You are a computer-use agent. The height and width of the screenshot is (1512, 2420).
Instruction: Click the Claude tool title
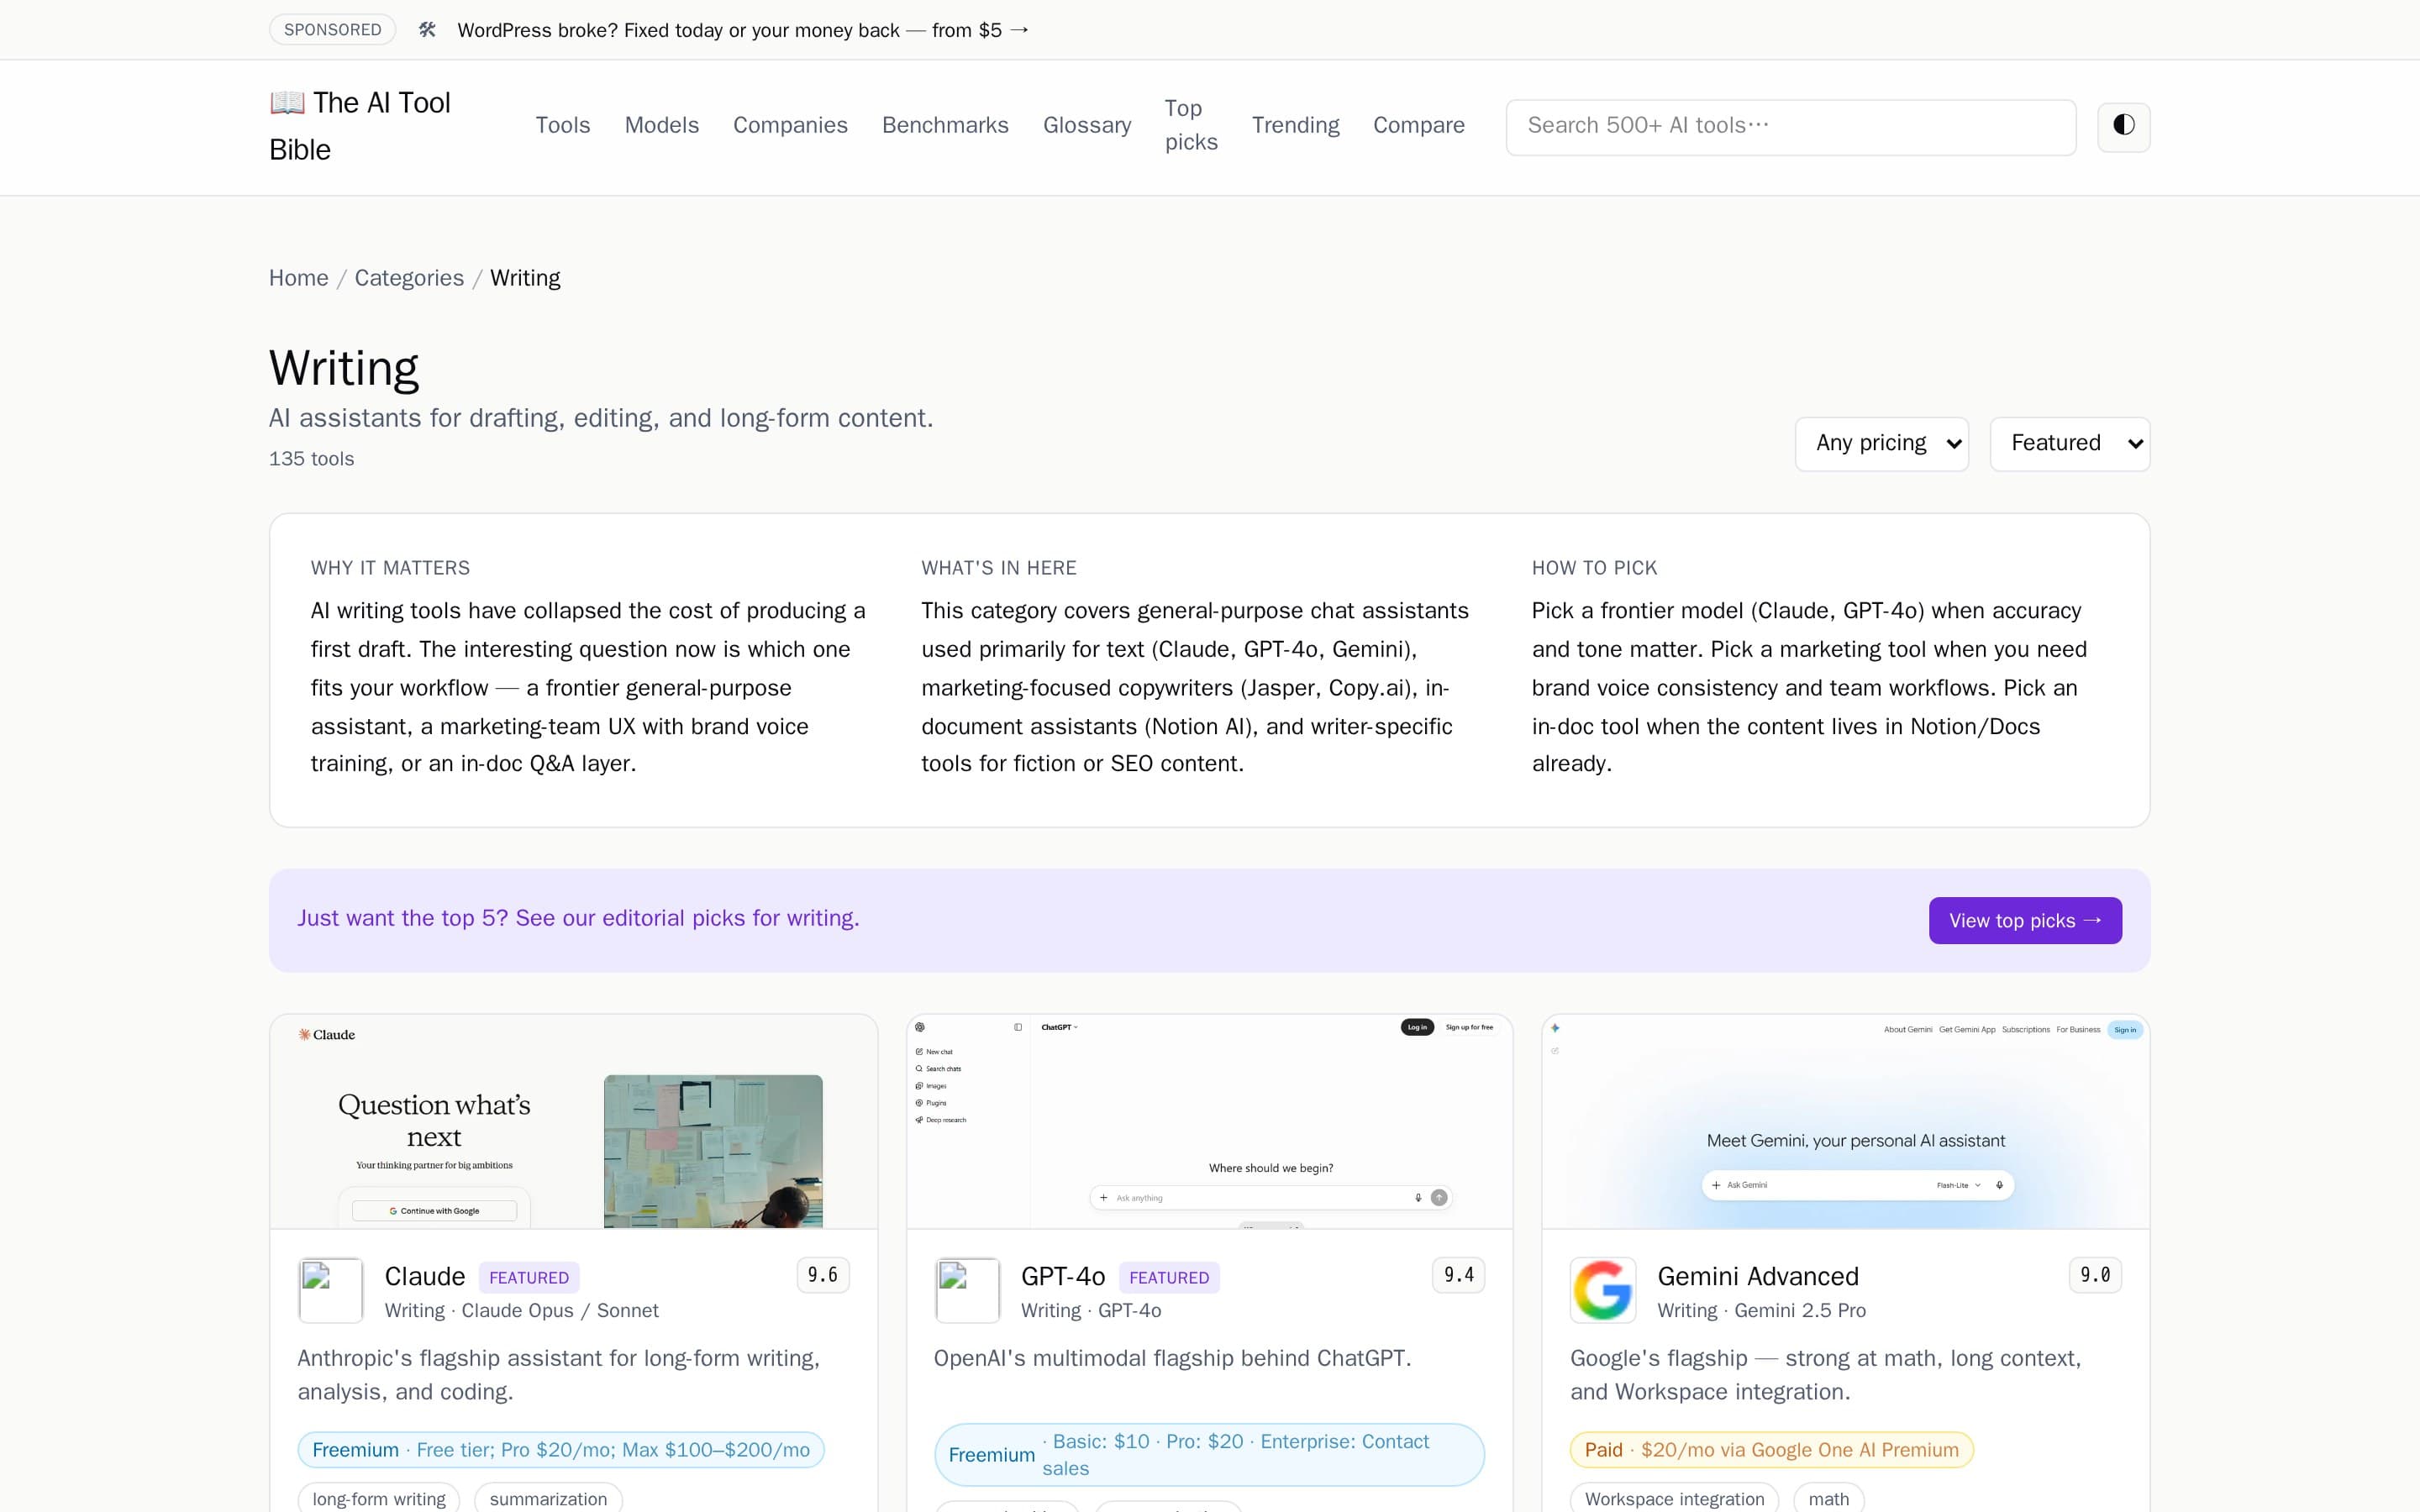click(x=425, y=1276)
